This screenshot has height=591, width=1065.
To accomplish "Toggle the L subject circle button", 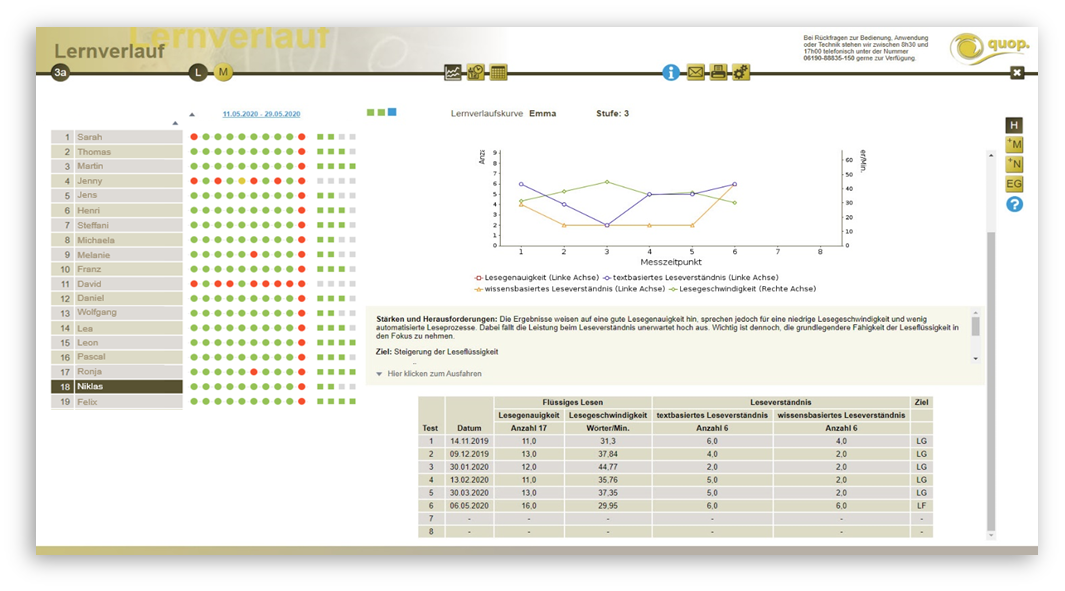I will point(198,72).
